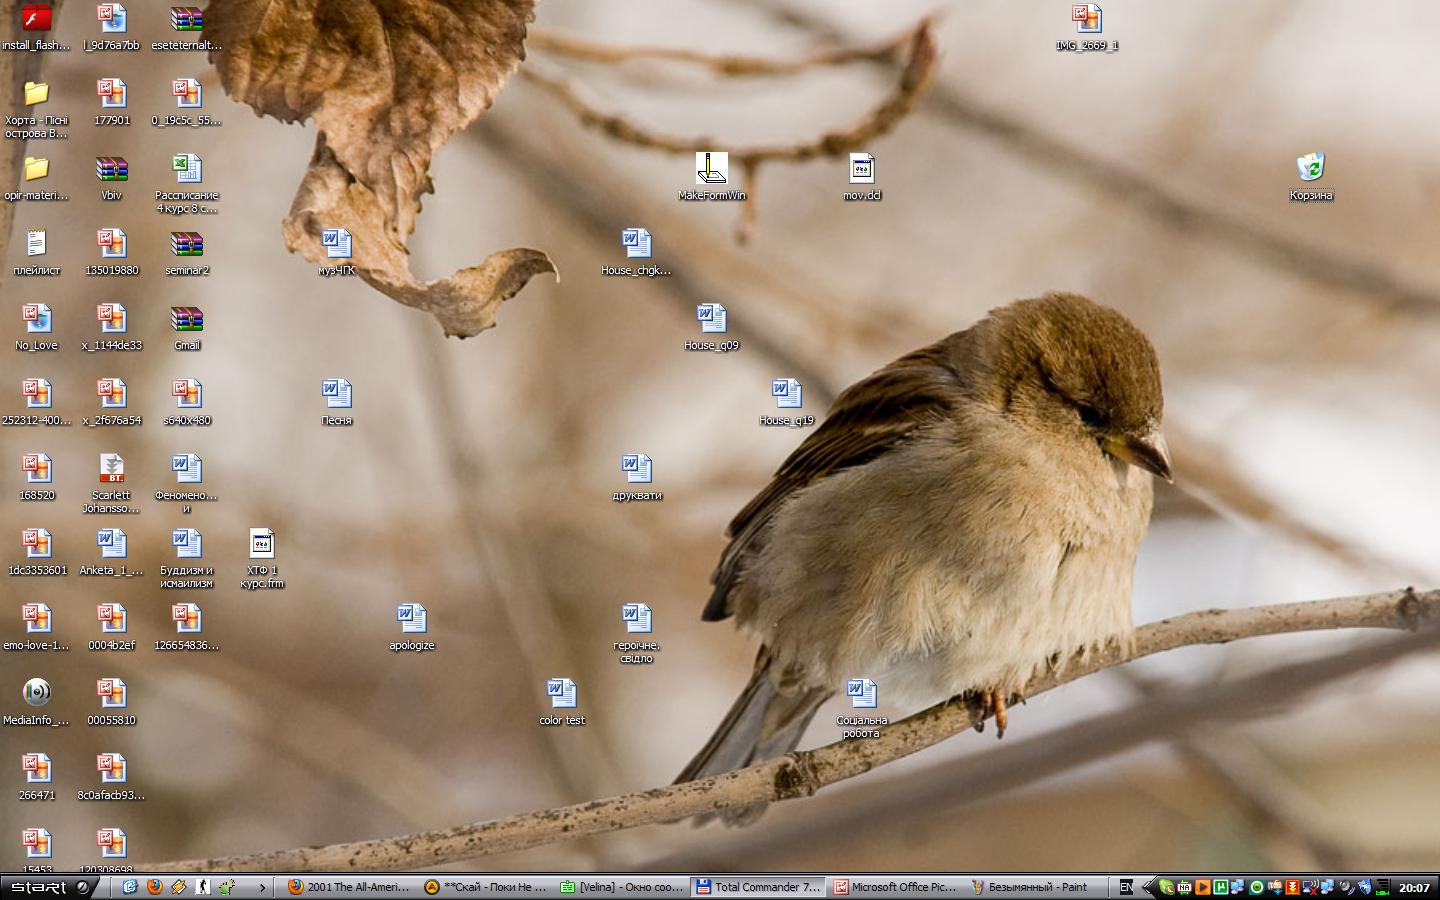
Task: Expand hidden Quick Launch items chevron
Action: (x=263, y=887)
